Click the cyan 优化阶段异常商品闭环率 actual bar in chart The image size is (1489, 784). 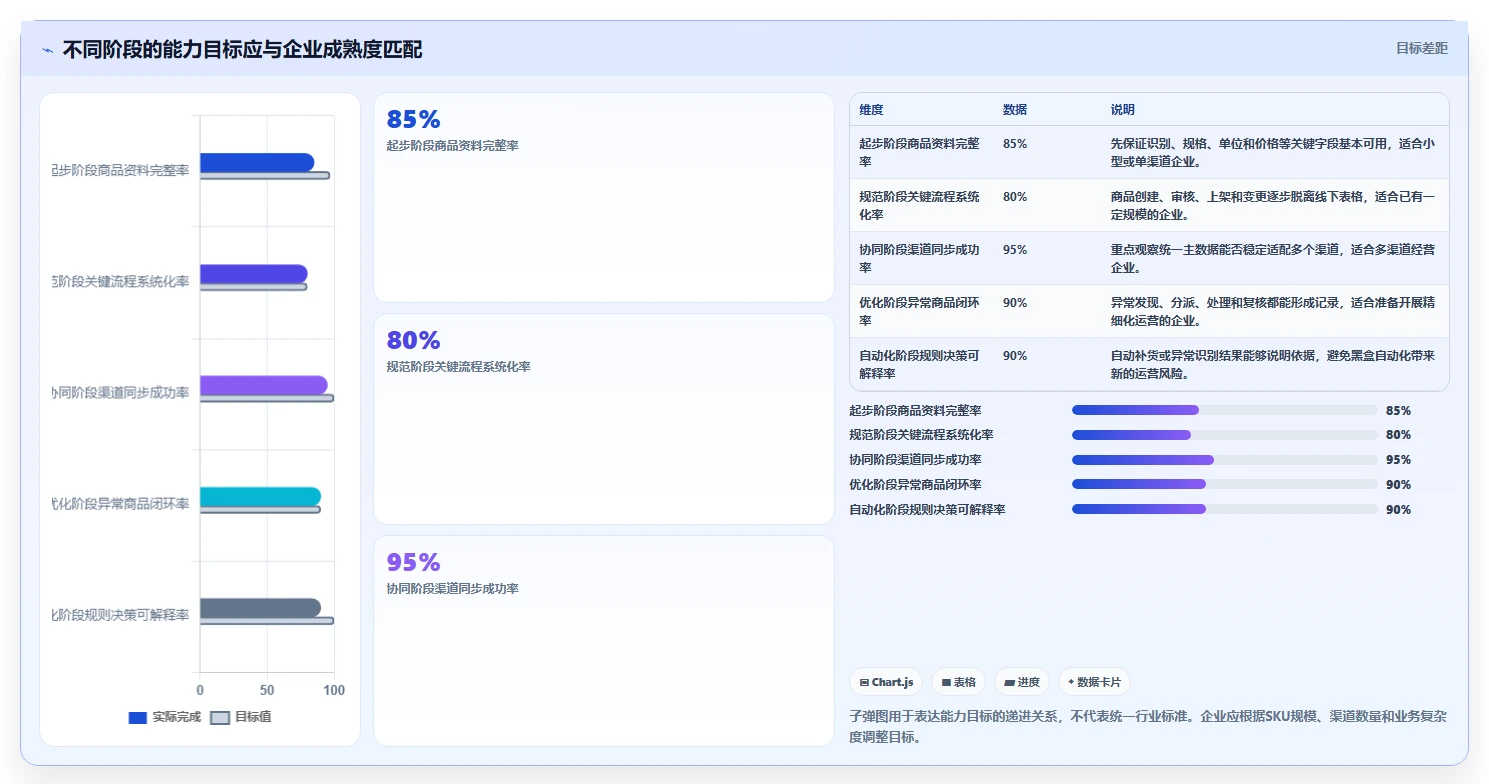260,497
